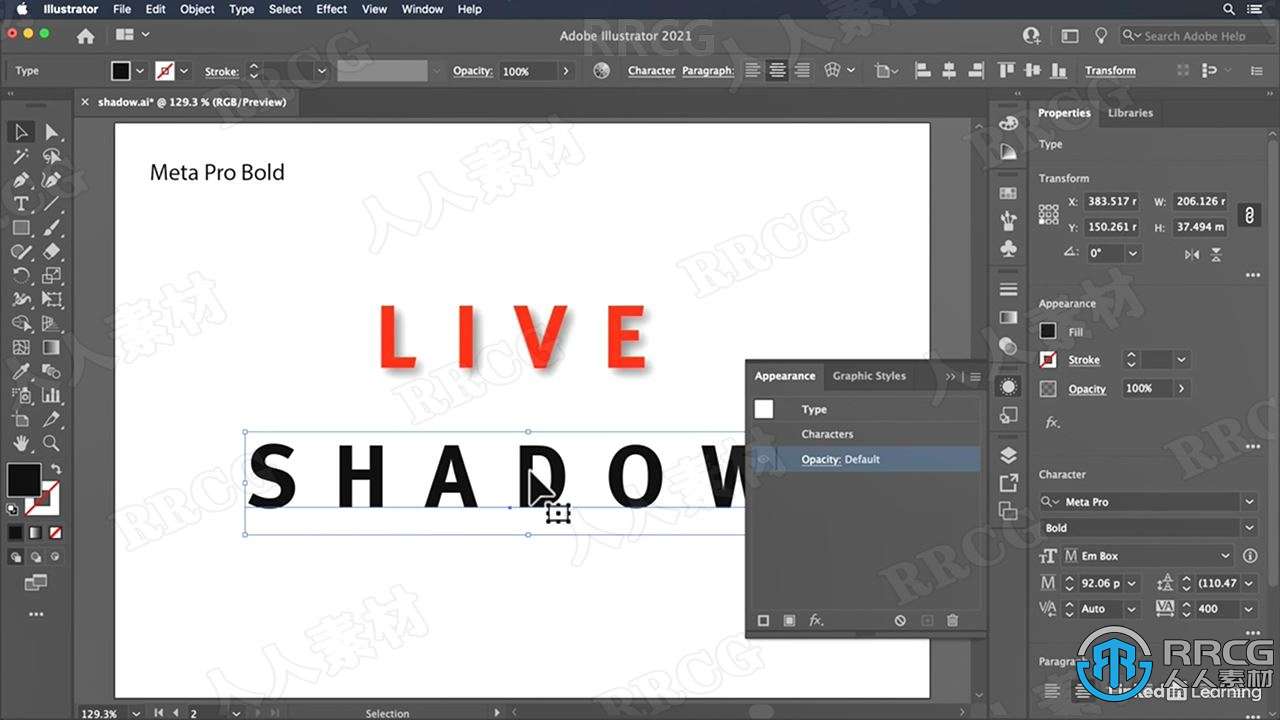This screenshot has height=720, width=1280.
Task: Switch to Graphic Styles tab
Action: [x=869, y=376]
